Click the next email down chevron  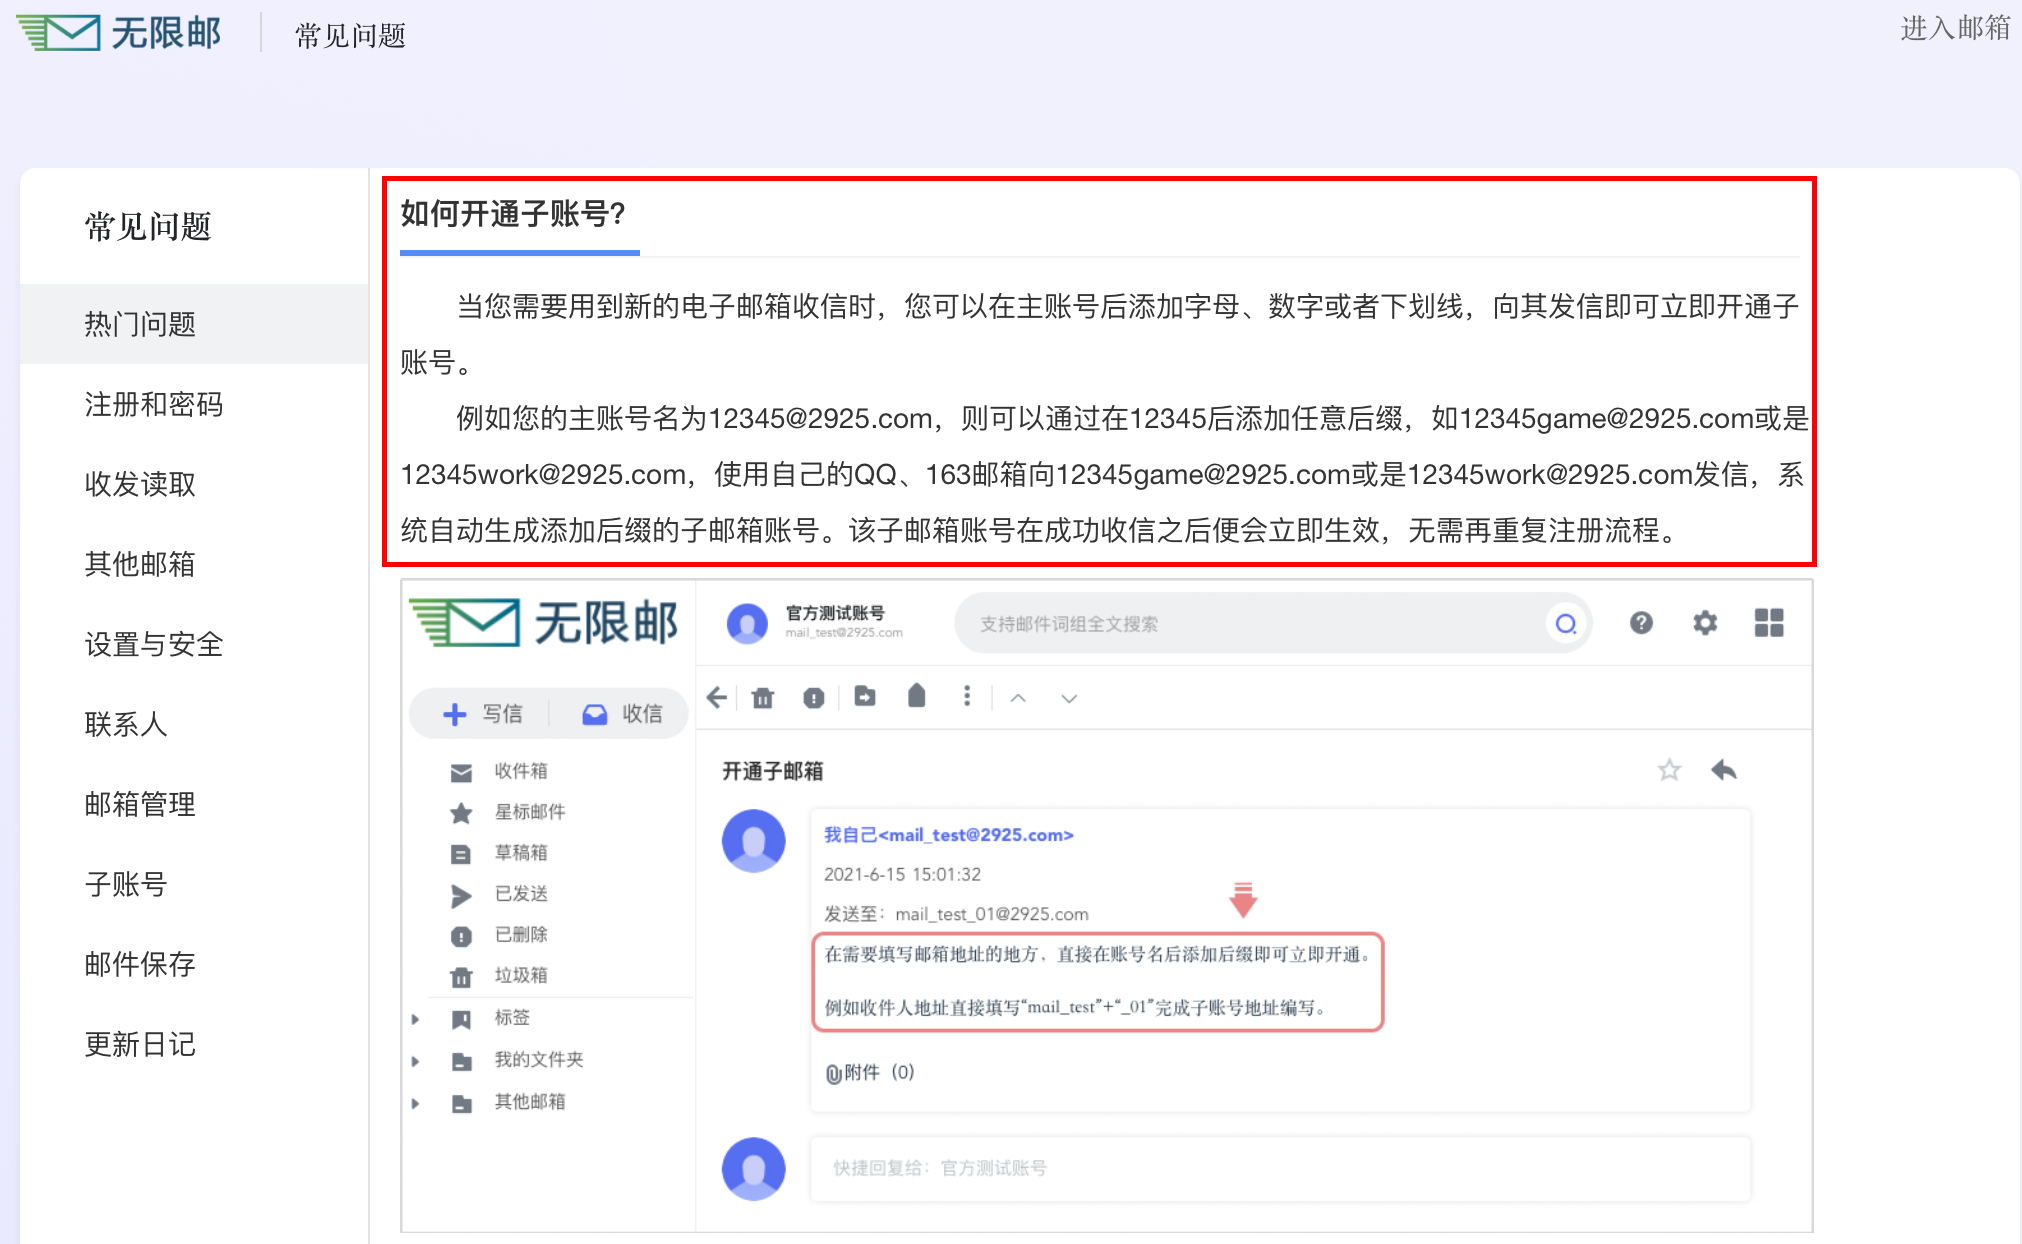(1069, 698)
